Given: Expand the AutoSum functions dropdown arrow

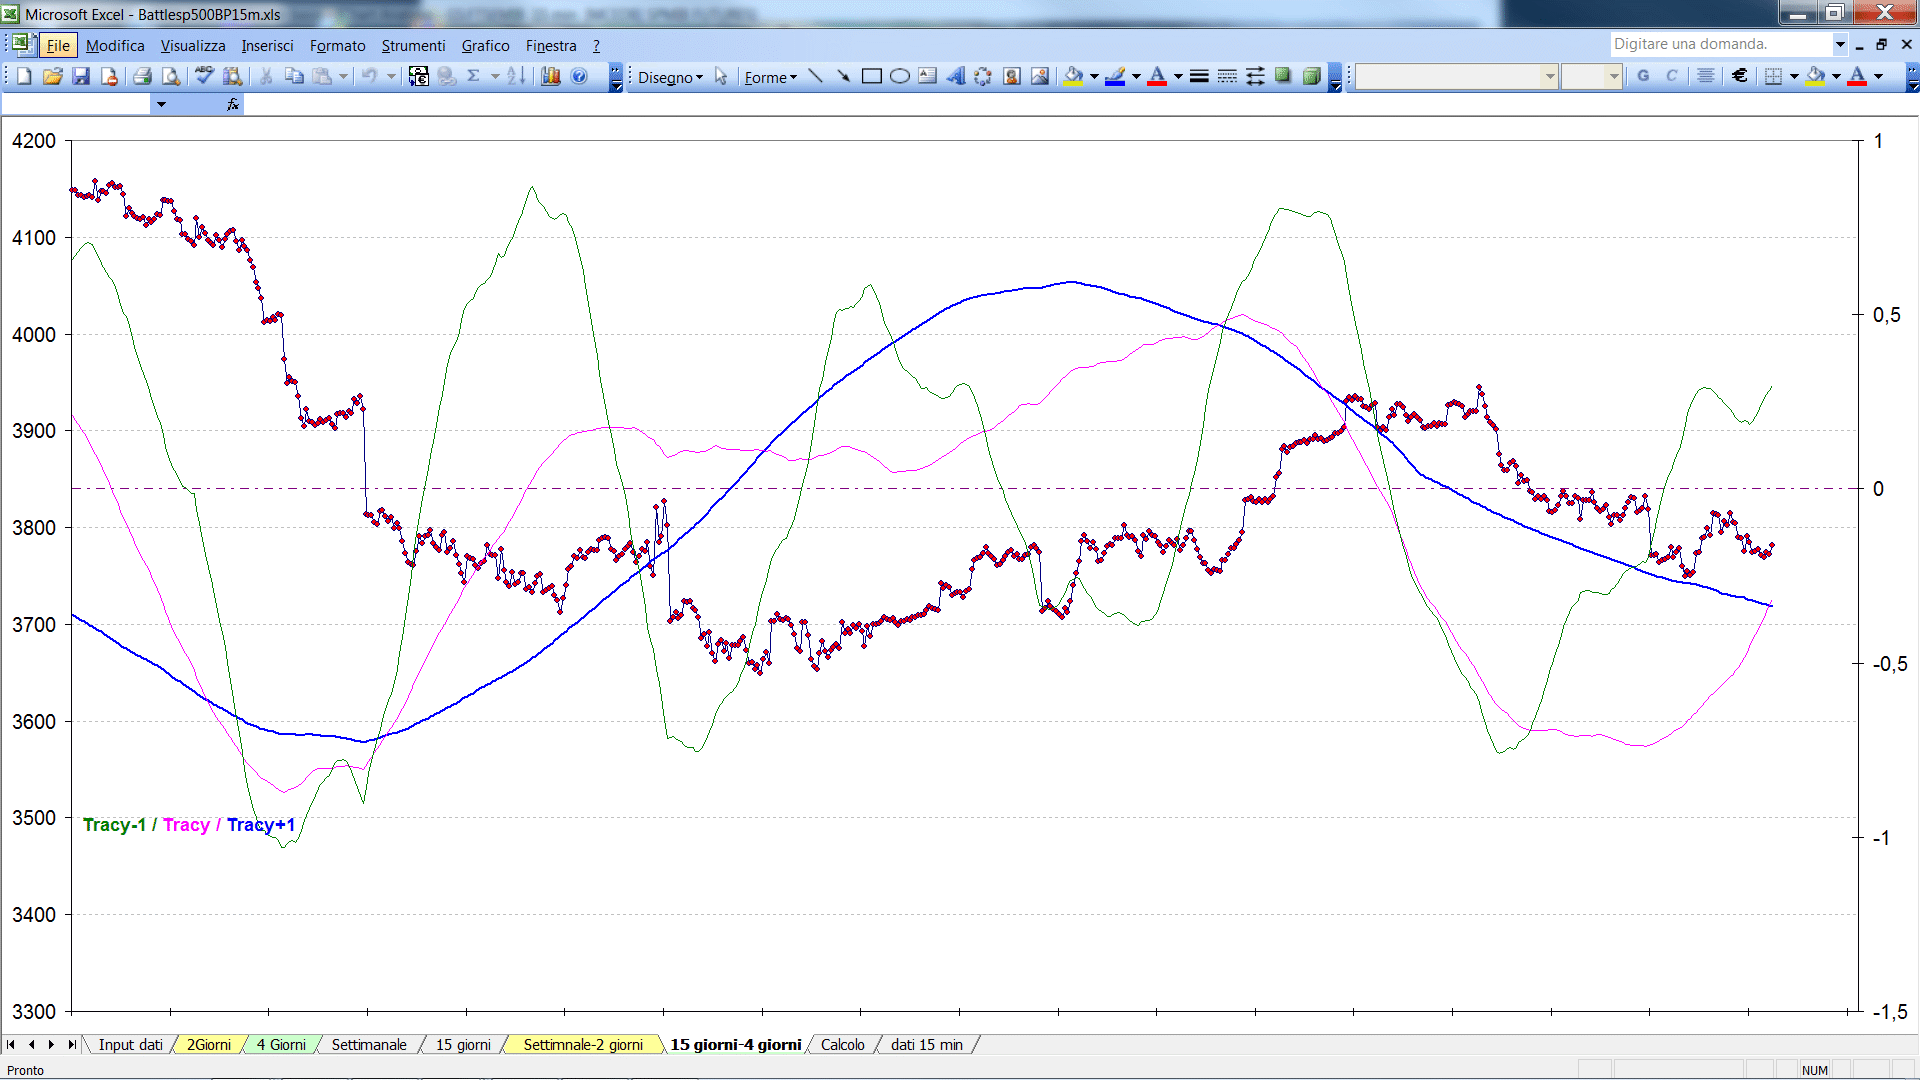Looking at the screenshot, I should tap(495, 76).
